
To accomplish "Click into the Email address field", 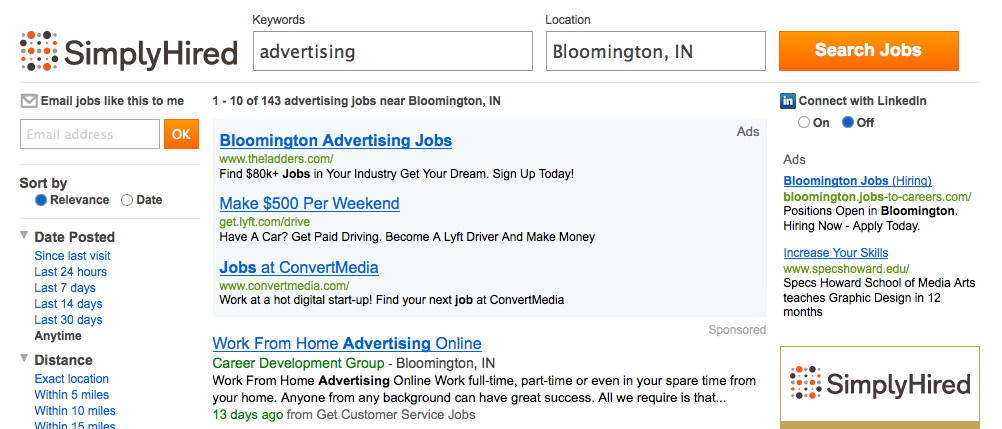I will pos(90,134).
